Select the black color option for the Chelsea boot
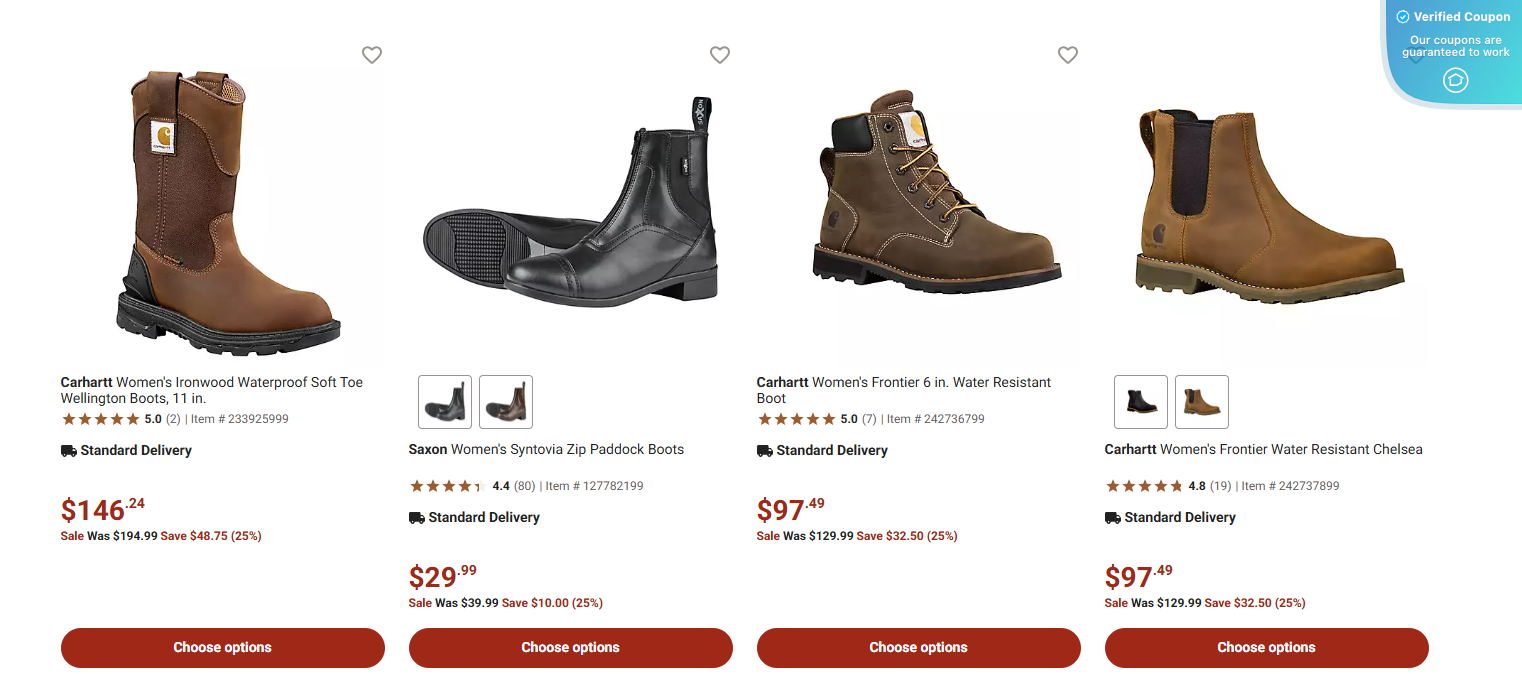Viewport: 1522px width, 674px height. pos(1140,401)
